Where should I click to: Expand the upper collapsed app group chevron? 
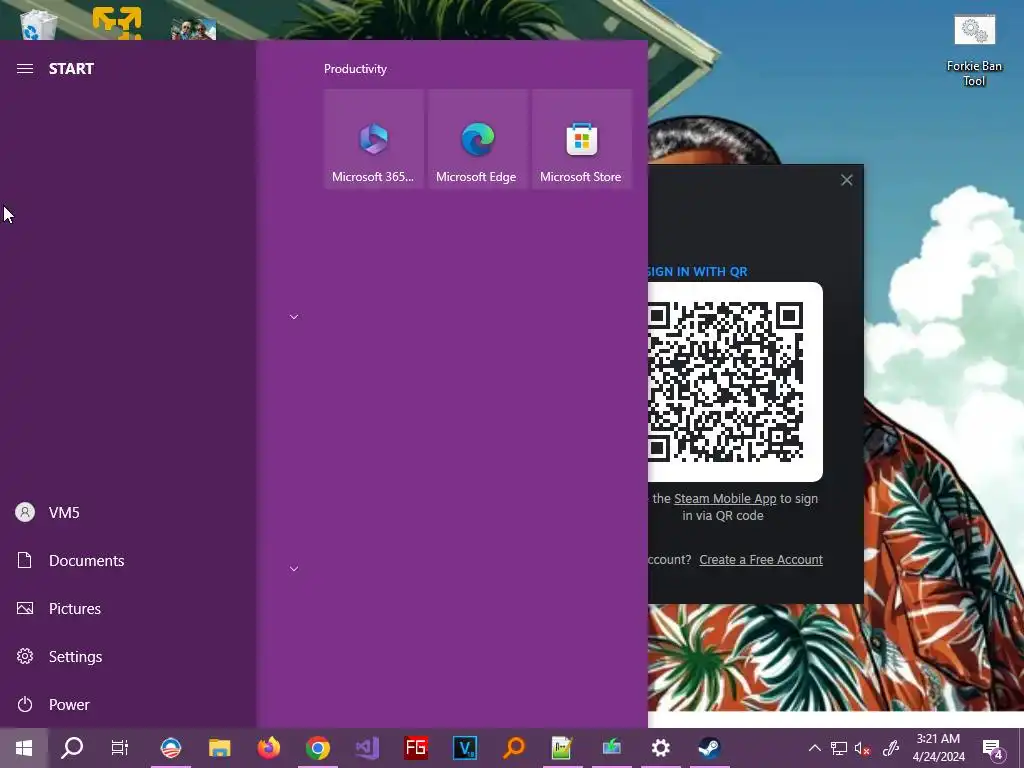(294, 317)
